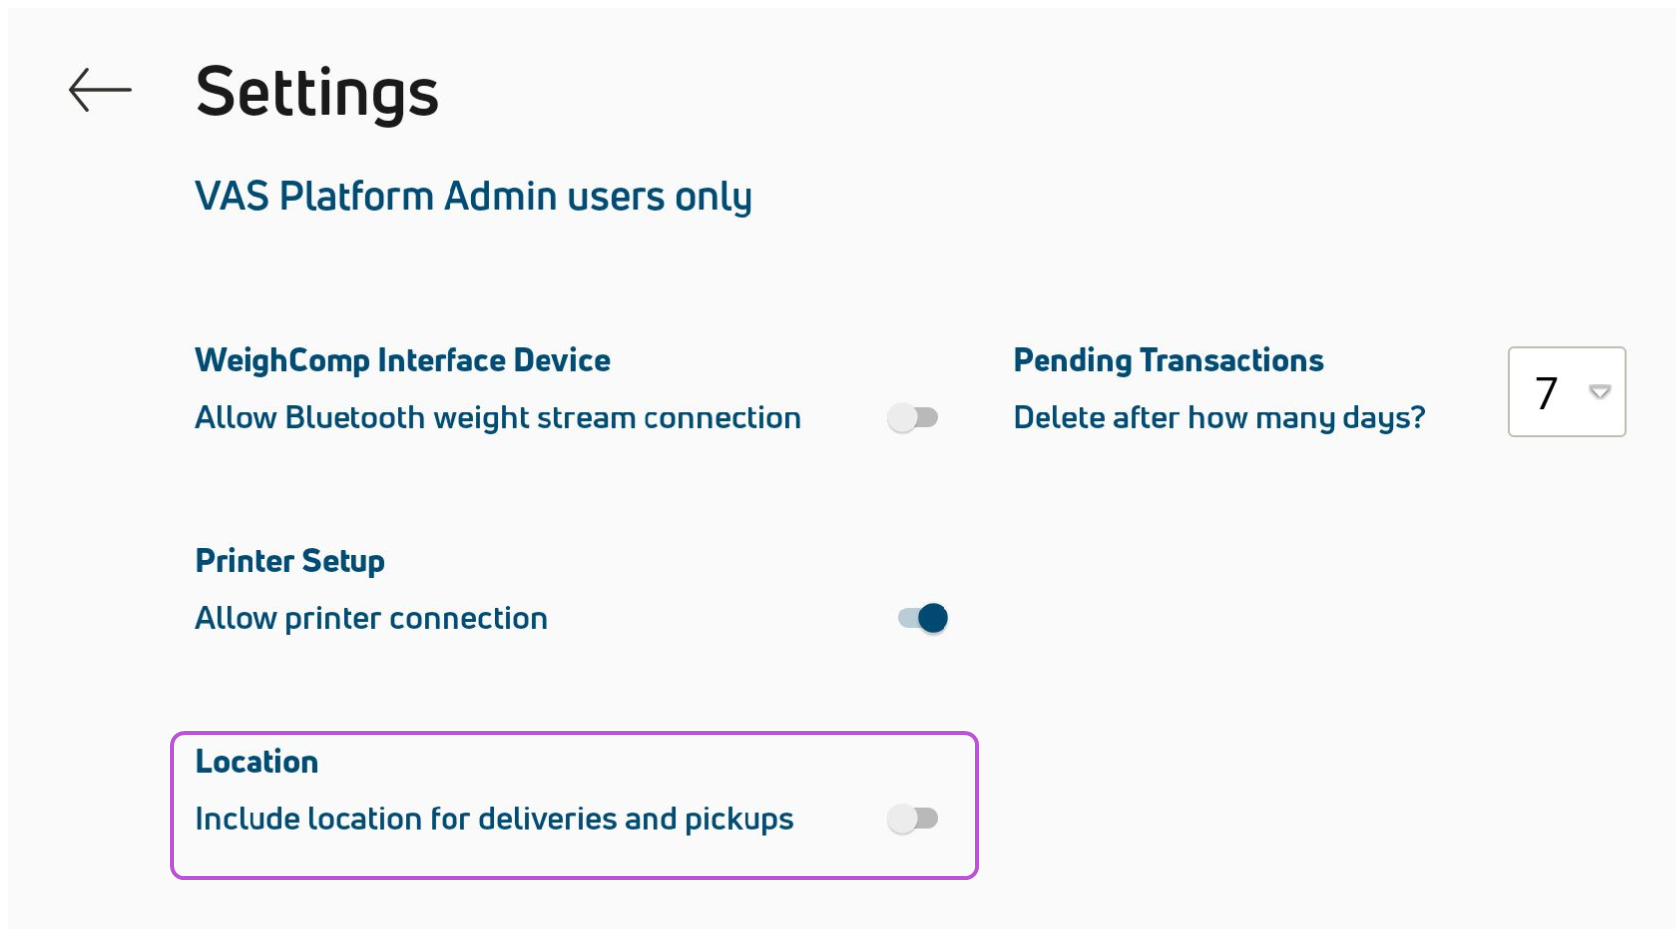Click 'VAS Platform Admin users only' subtitle
This screenshot has height=929, width=1676.
tap(473, 197)
